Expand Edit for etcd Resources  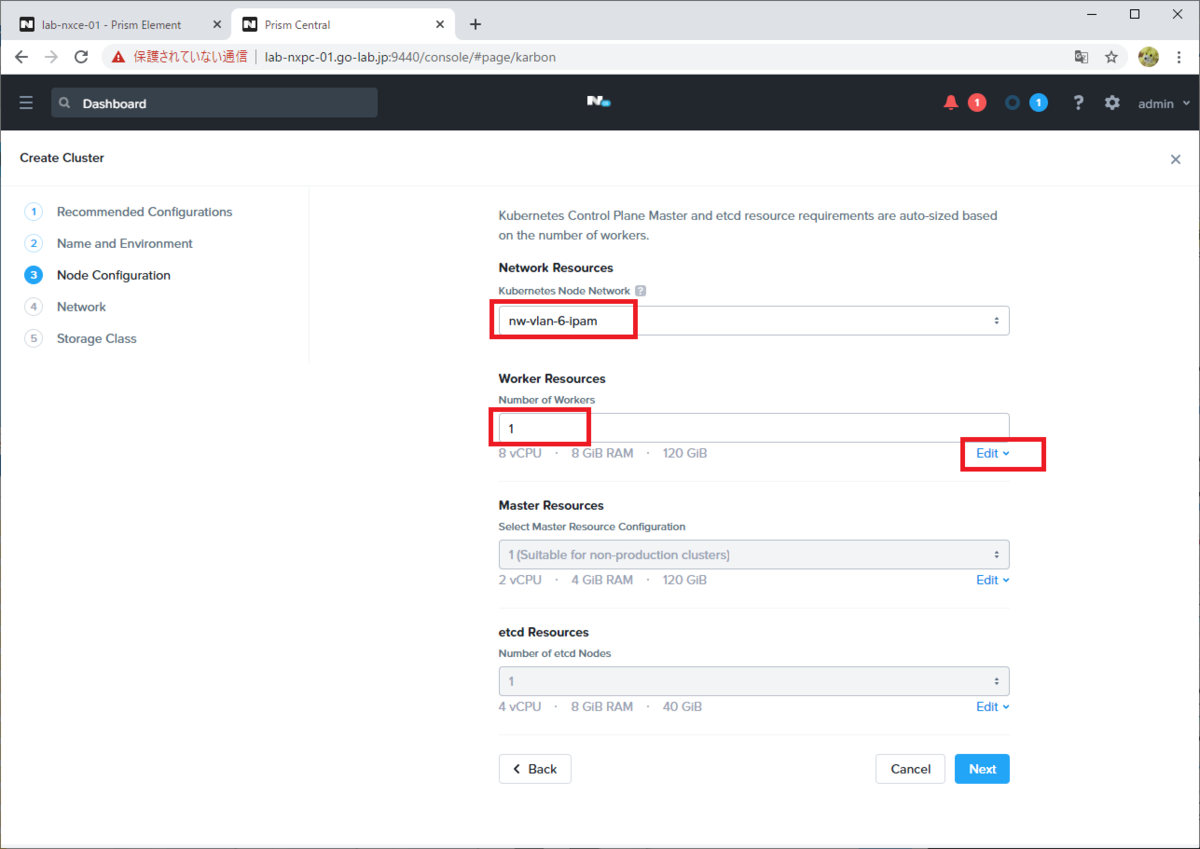pos(993,707)
